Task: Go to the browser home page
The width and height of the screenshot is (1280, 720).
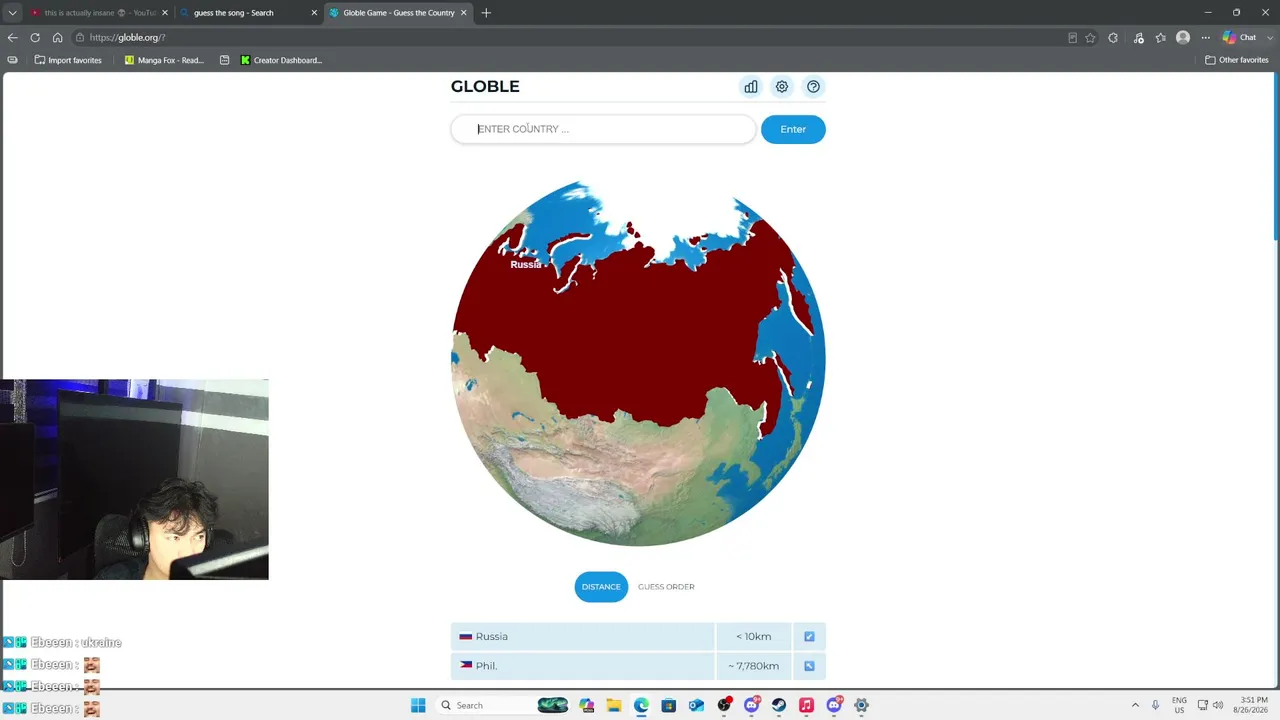Action: 58,38
